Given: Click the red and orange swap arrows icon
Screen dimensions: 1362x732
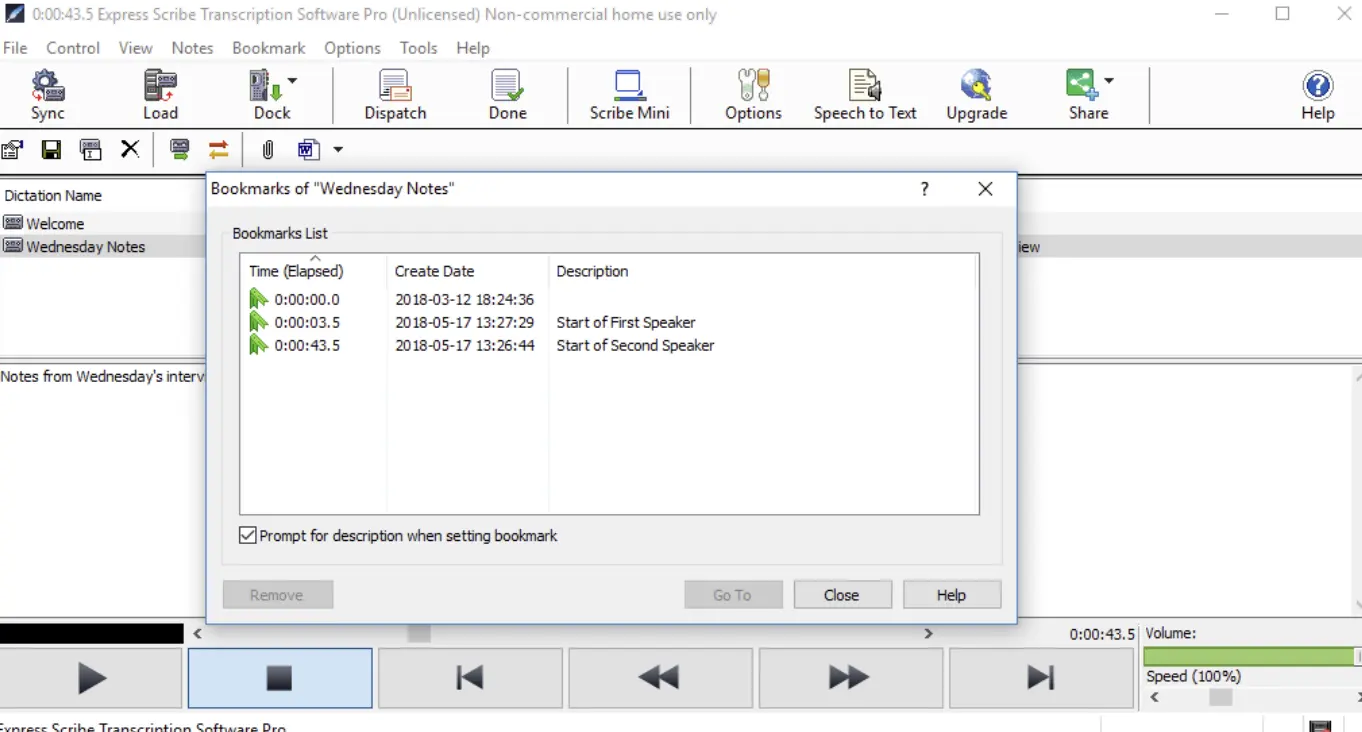Looking at the screenshot, I should (x=219, y=150).
